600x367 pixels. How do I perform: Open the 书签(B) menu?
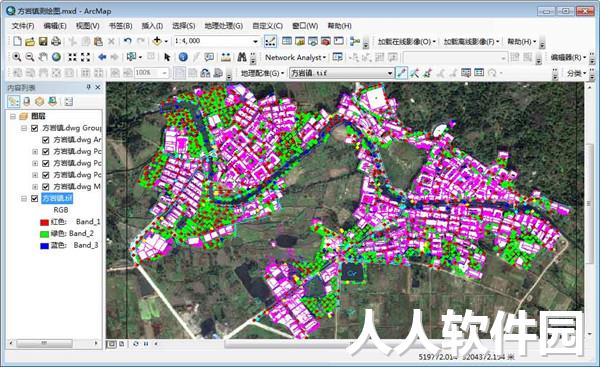(121, 26)
